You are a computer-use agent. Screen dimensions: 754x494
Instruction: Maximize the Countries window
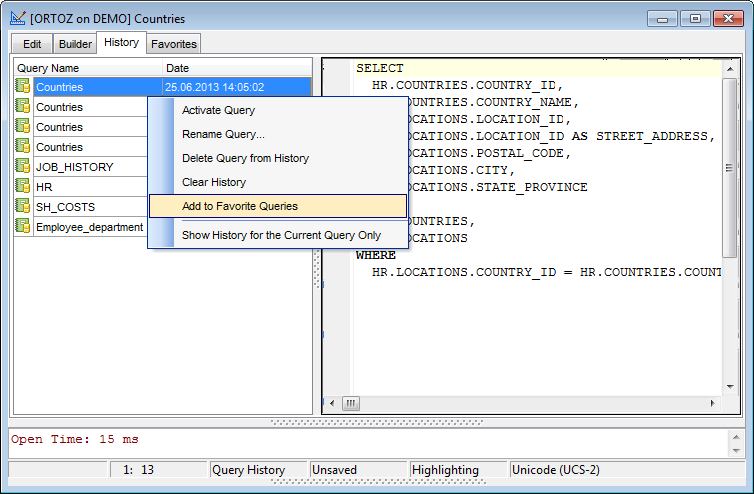pyautogui.click(x=695, y=19)
